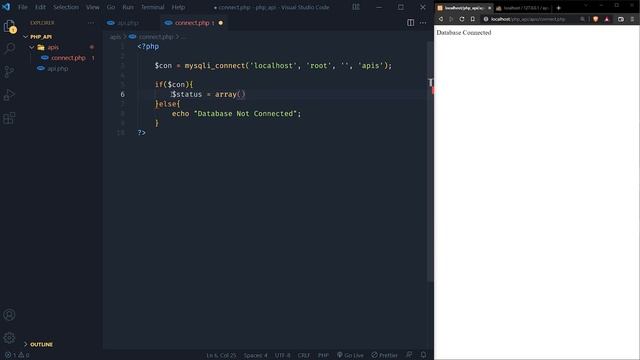
Task: Open the File menu
Action: pyautogui.click(x=22, y=7)
